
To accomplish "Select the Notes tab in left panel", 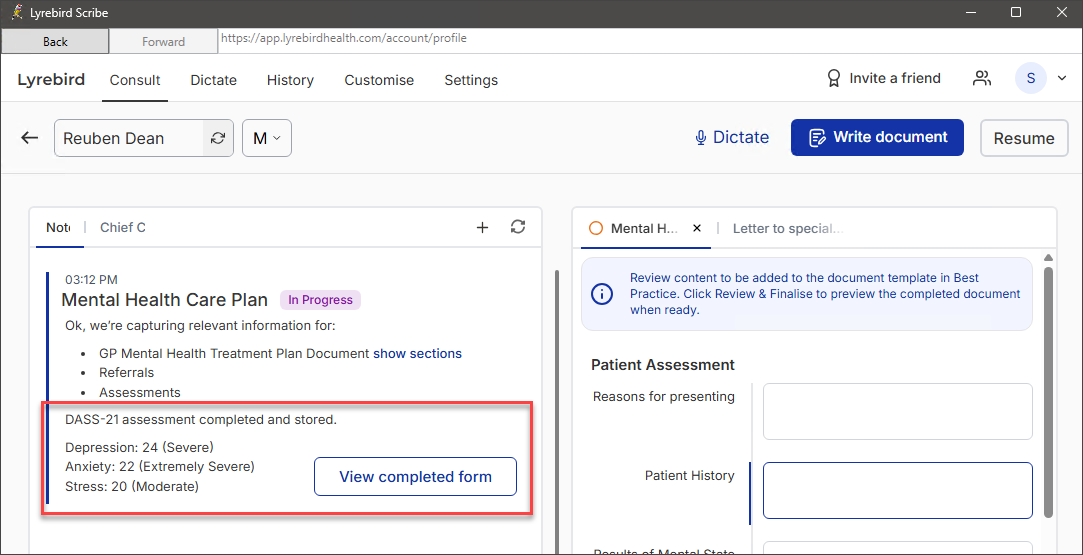I will pyautogui.click(x=58, y=227).
